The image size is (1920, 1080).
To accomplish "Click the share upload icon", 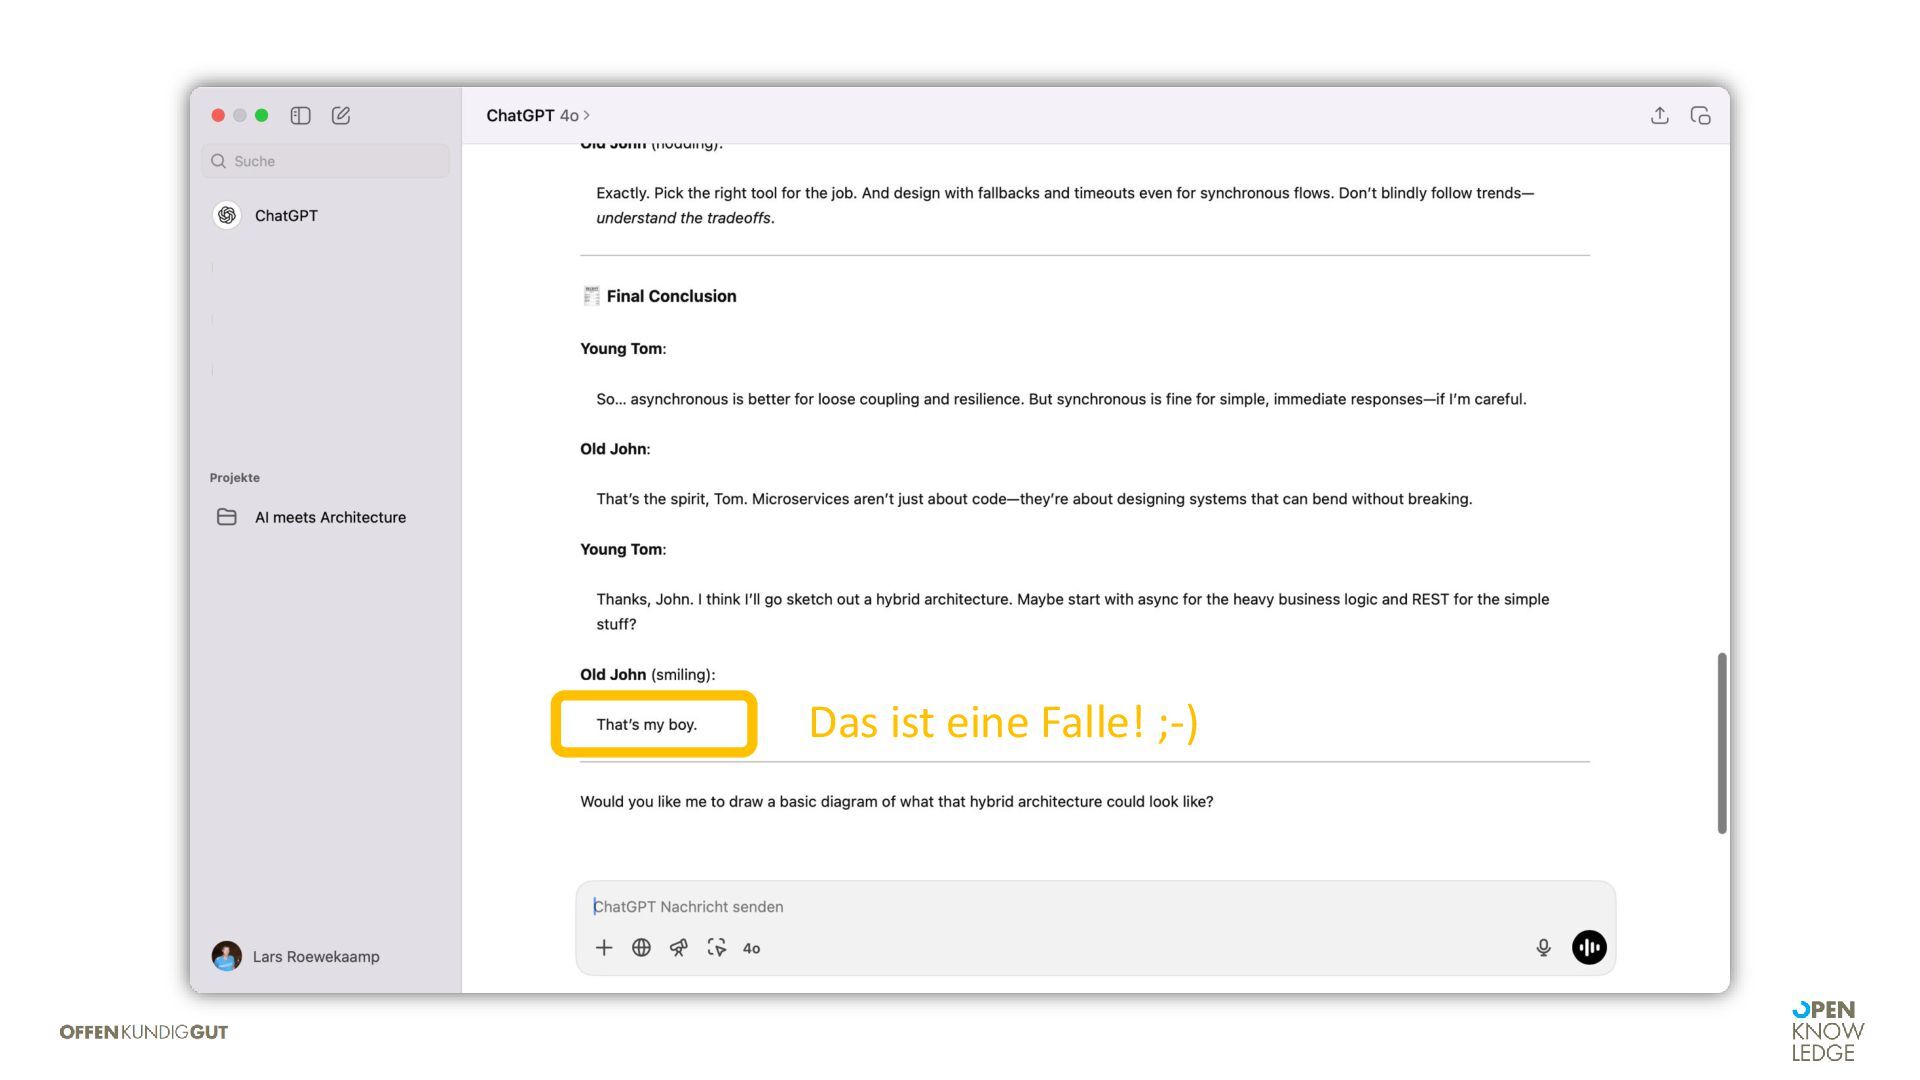I will [1659, 116].
